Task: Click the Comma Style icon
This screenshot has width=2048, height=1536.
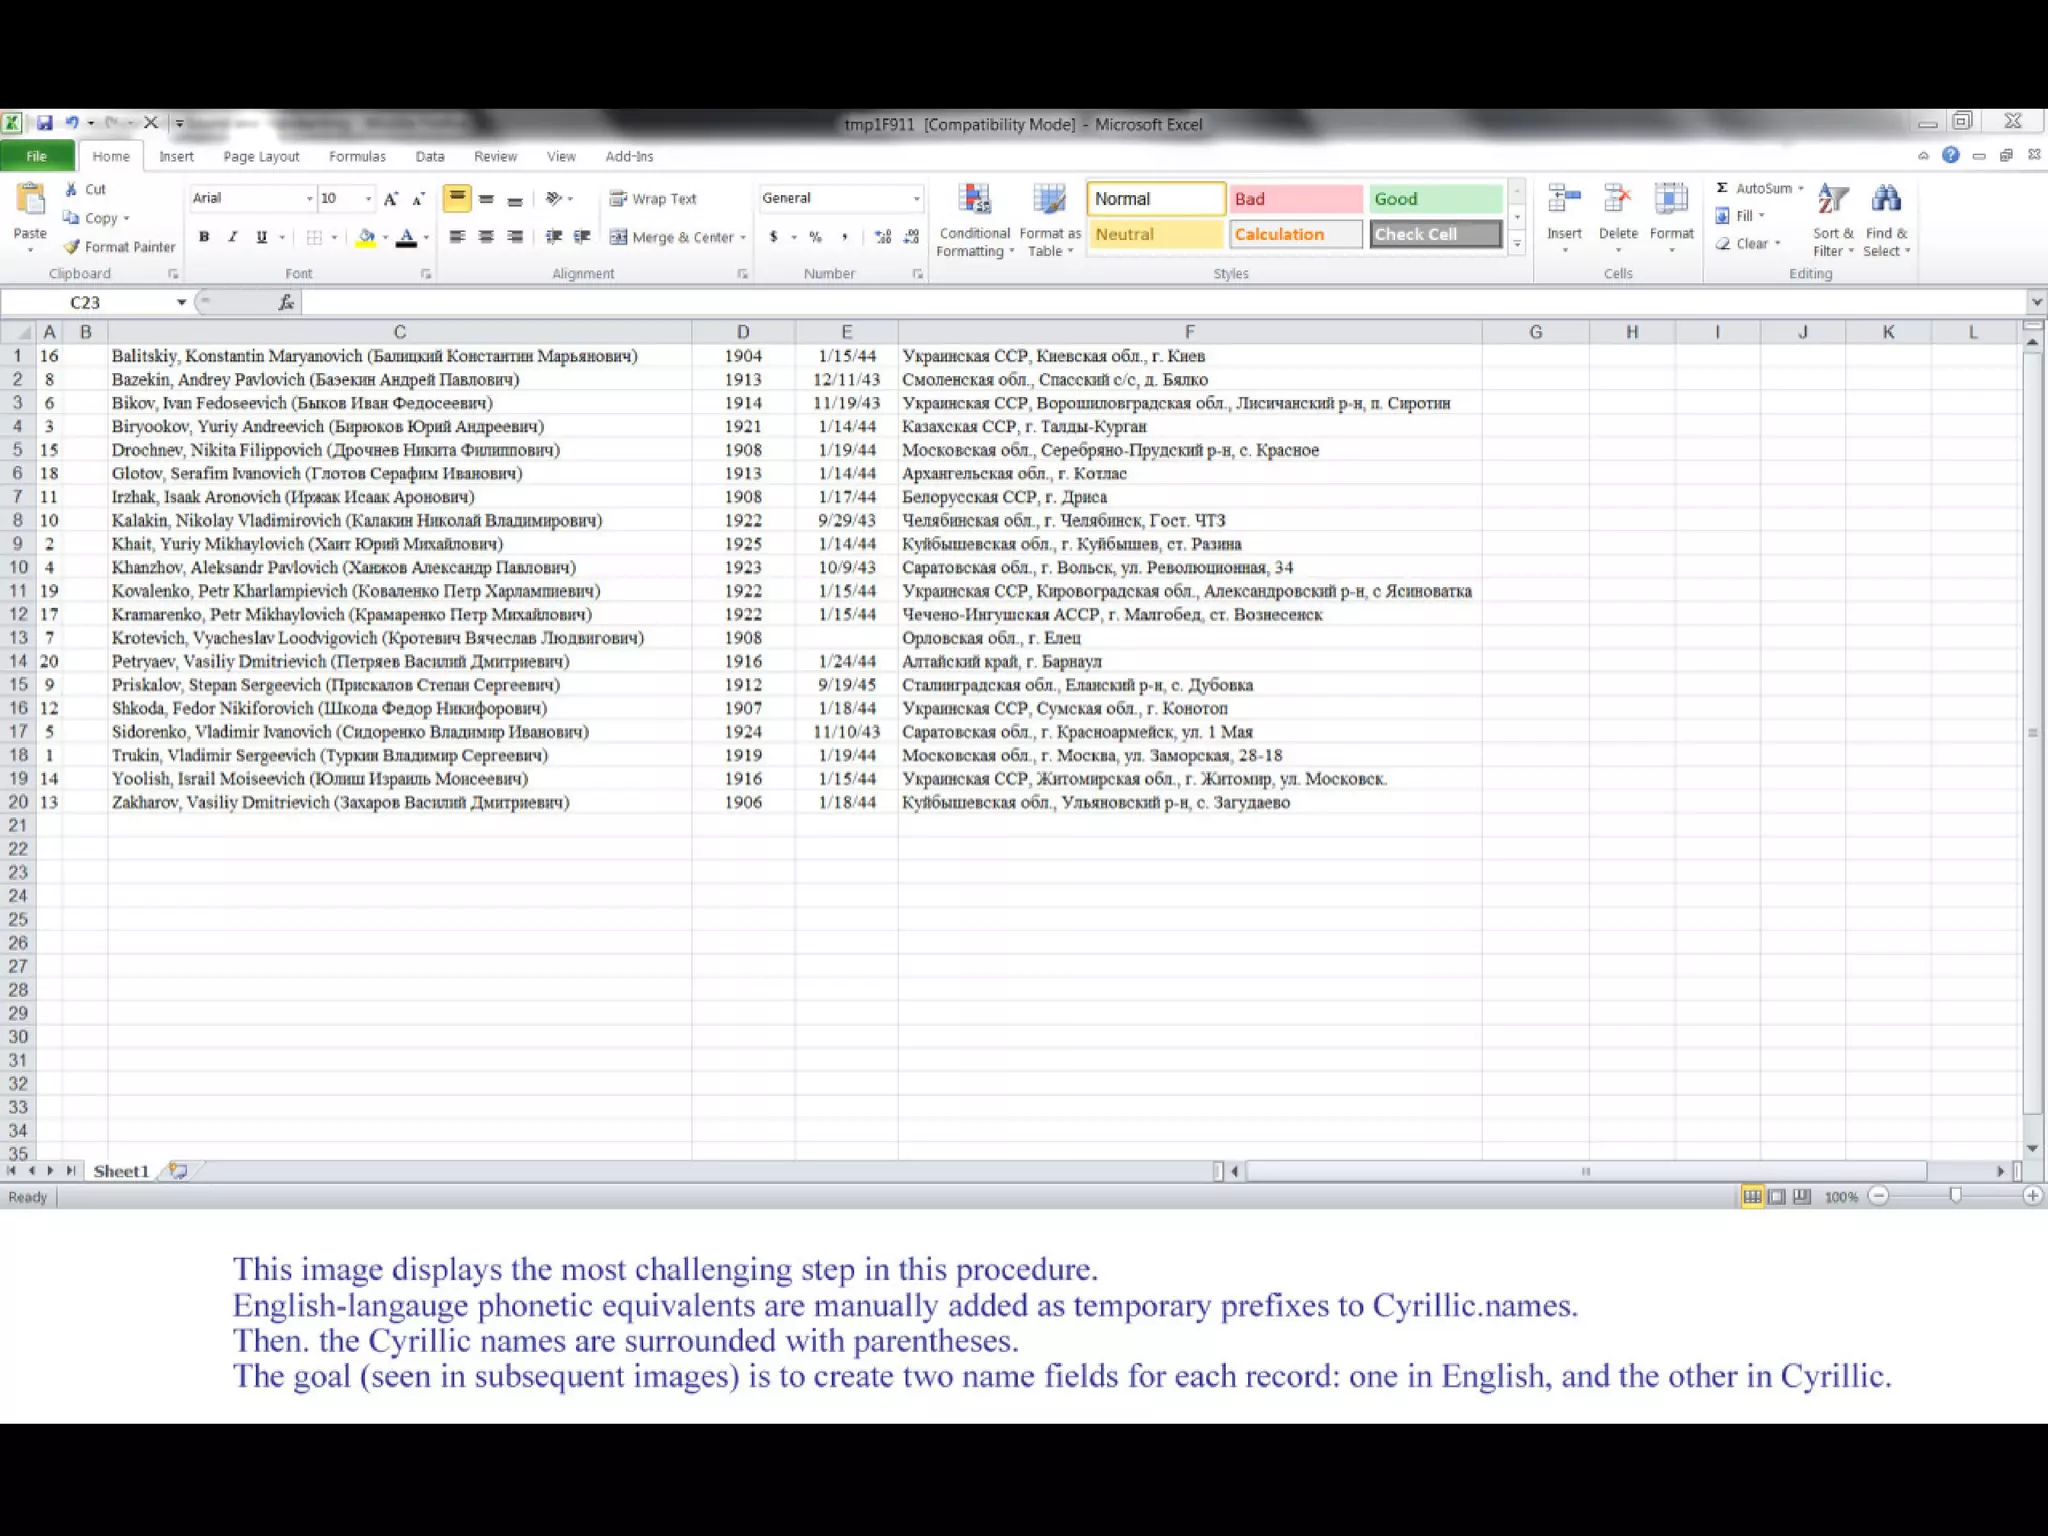Action: [x=845, y=237]
